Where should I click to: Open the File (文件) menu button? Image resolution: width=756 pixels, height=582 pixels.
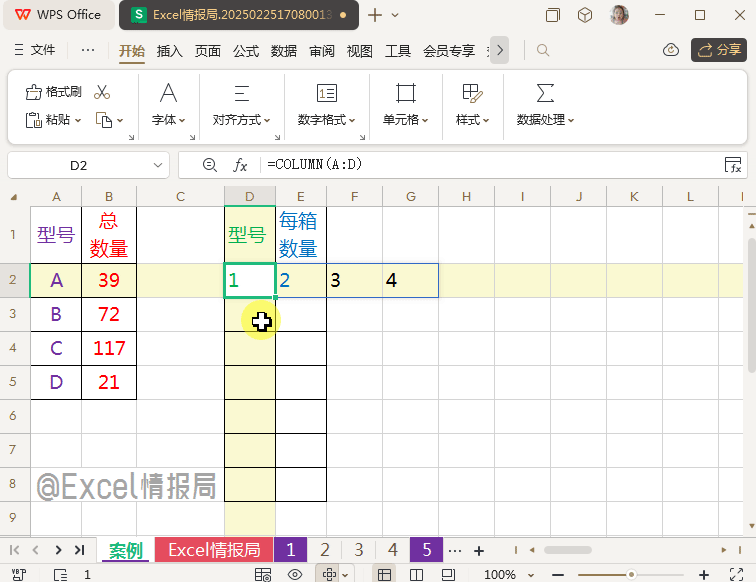pos(35,50)
